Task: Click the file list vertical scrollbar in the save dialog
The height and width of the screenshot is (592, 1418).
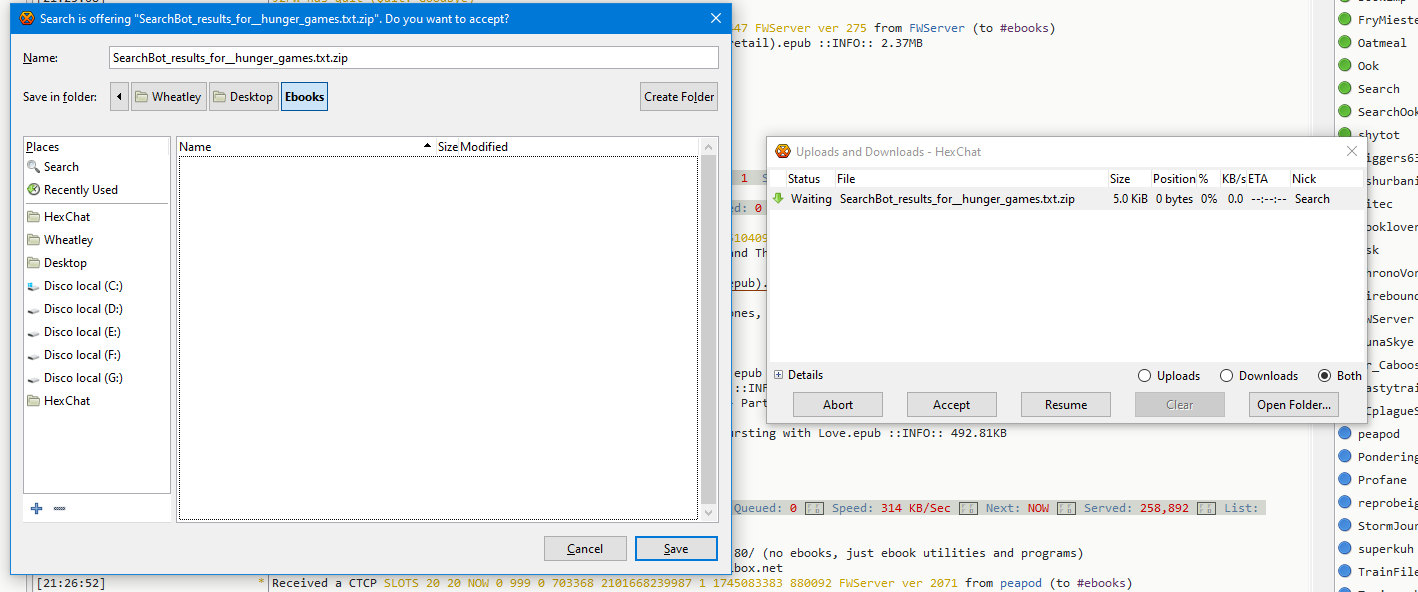Action: (x=709, y=330)
